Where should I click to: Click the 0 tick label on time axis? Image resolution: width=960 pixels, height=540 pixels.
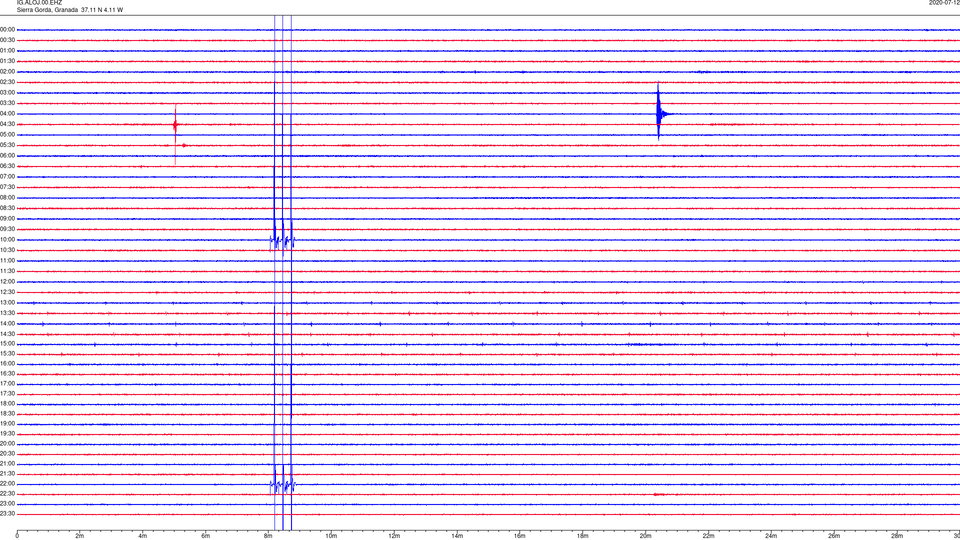pyautogui.click(x=17, y=536)
